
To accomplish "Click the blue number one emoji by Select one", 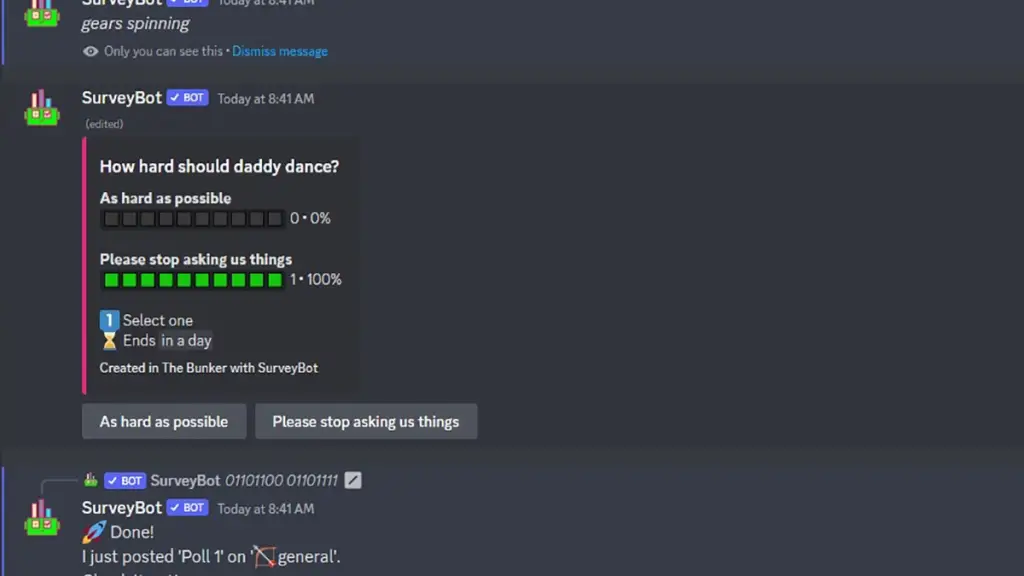I will click(x=109, y=320).
